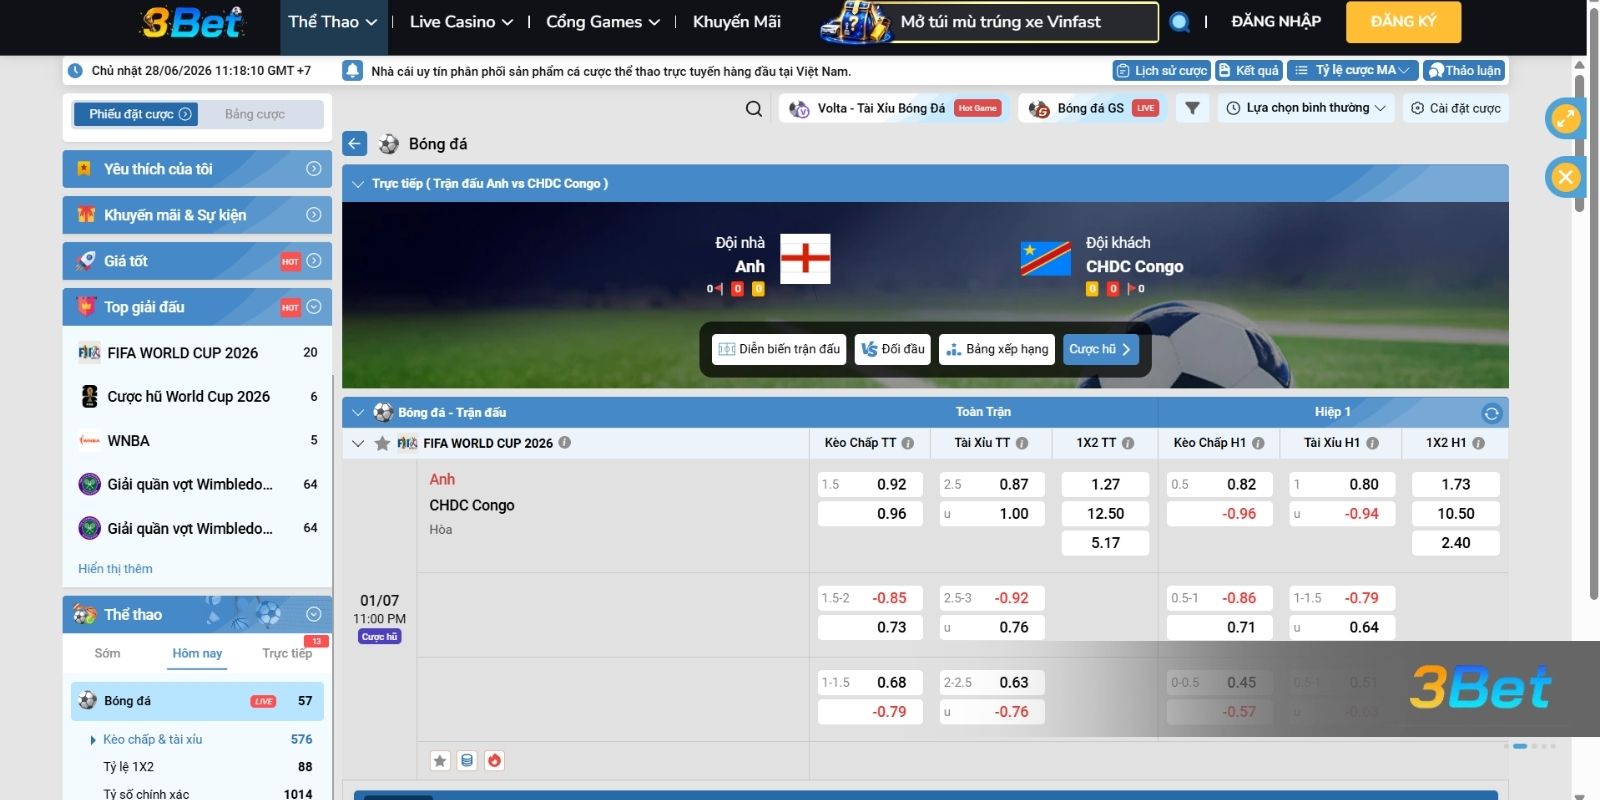Open the Live Casino menu
The height and width of the screenshot is (800, 1600).
click(461, 22)
